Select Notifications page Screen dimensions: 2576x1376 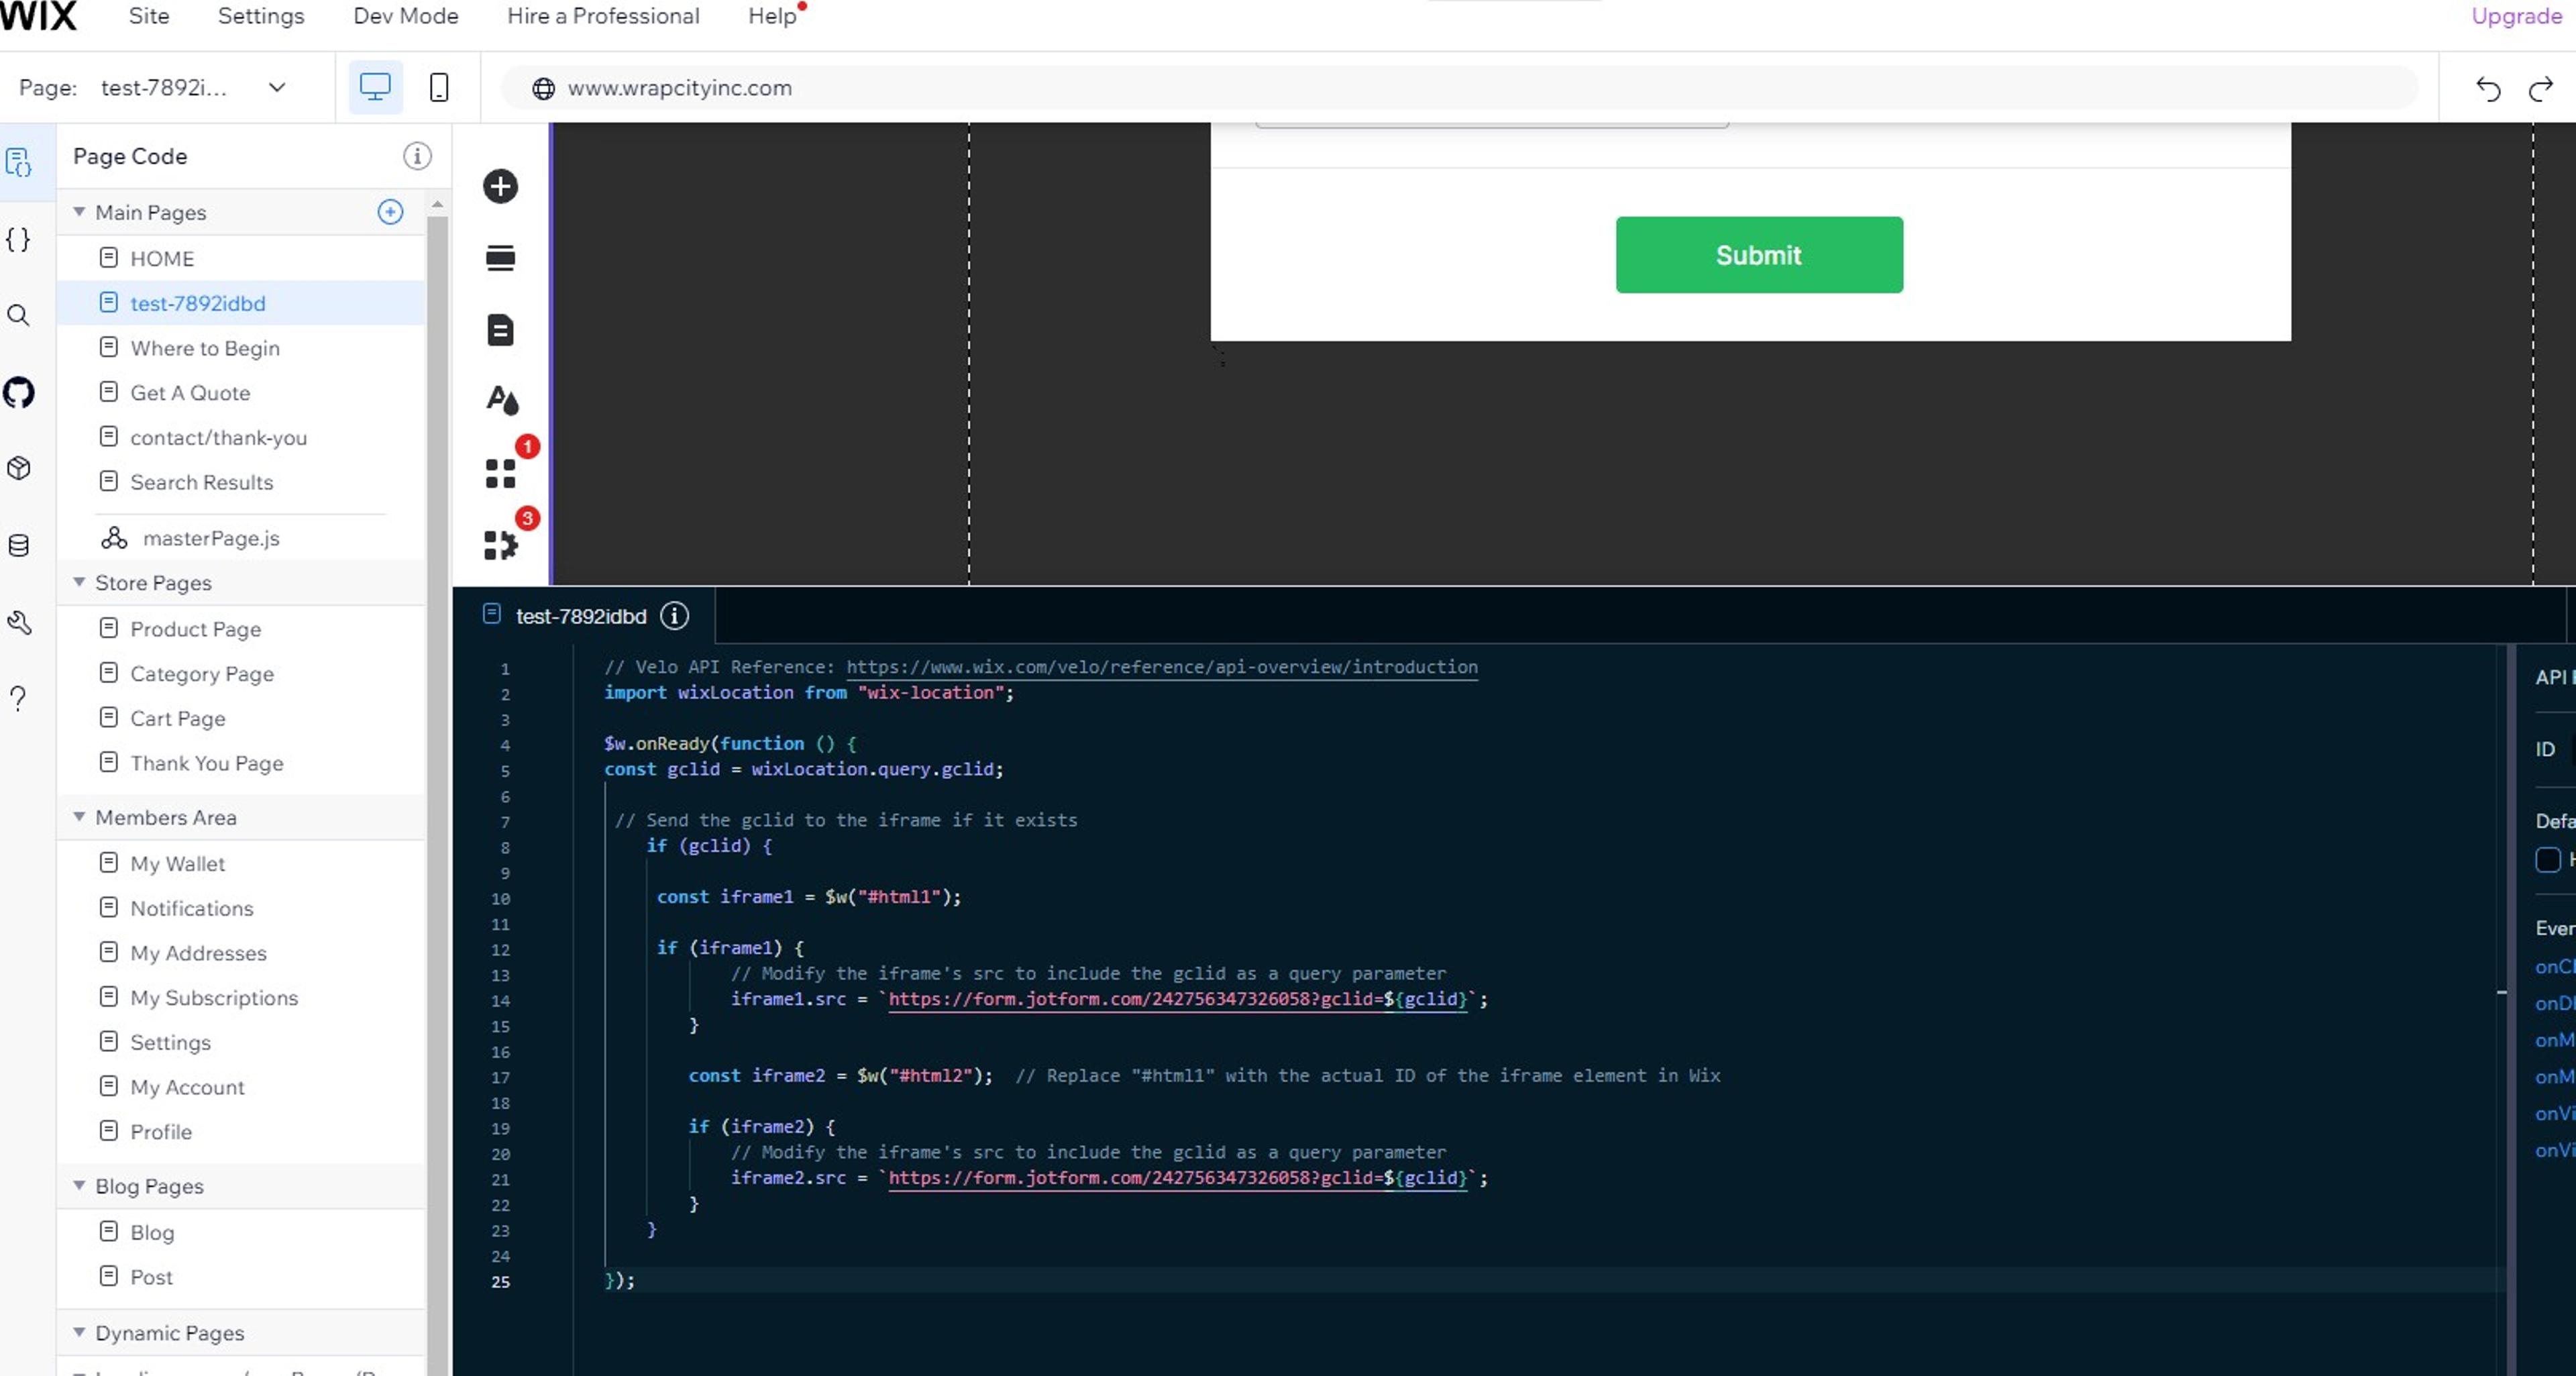241,908
